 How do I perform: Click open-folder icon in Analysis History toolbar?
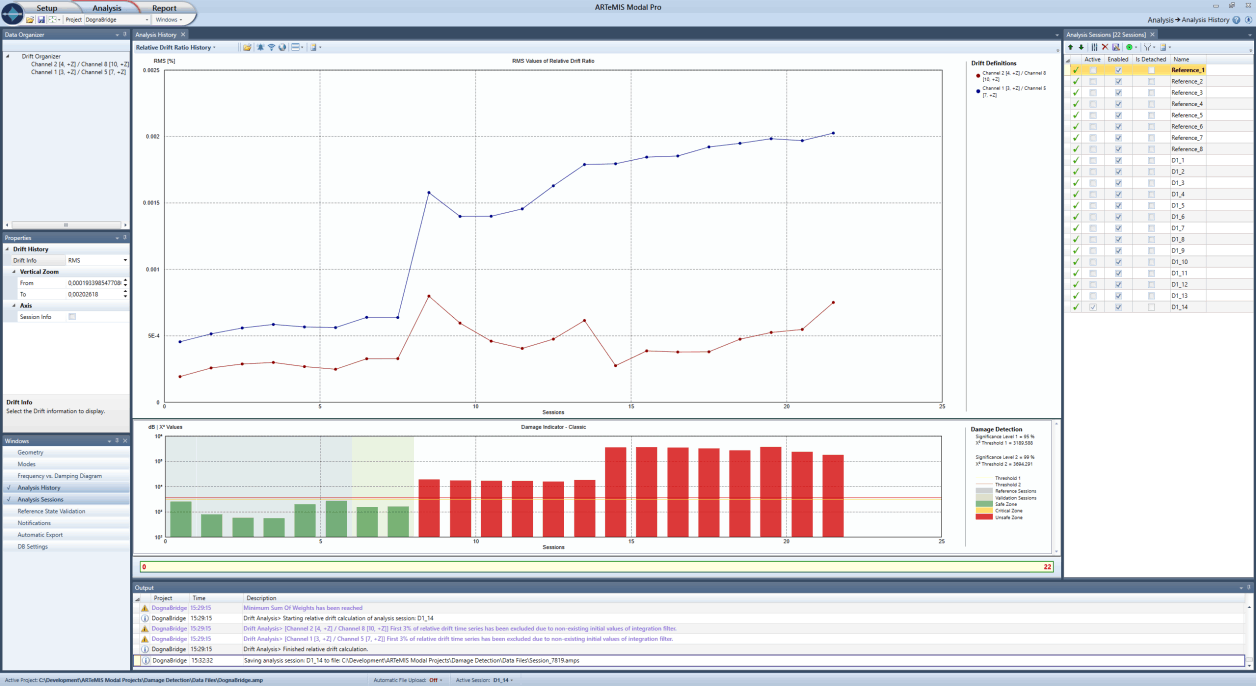(246, 47)
